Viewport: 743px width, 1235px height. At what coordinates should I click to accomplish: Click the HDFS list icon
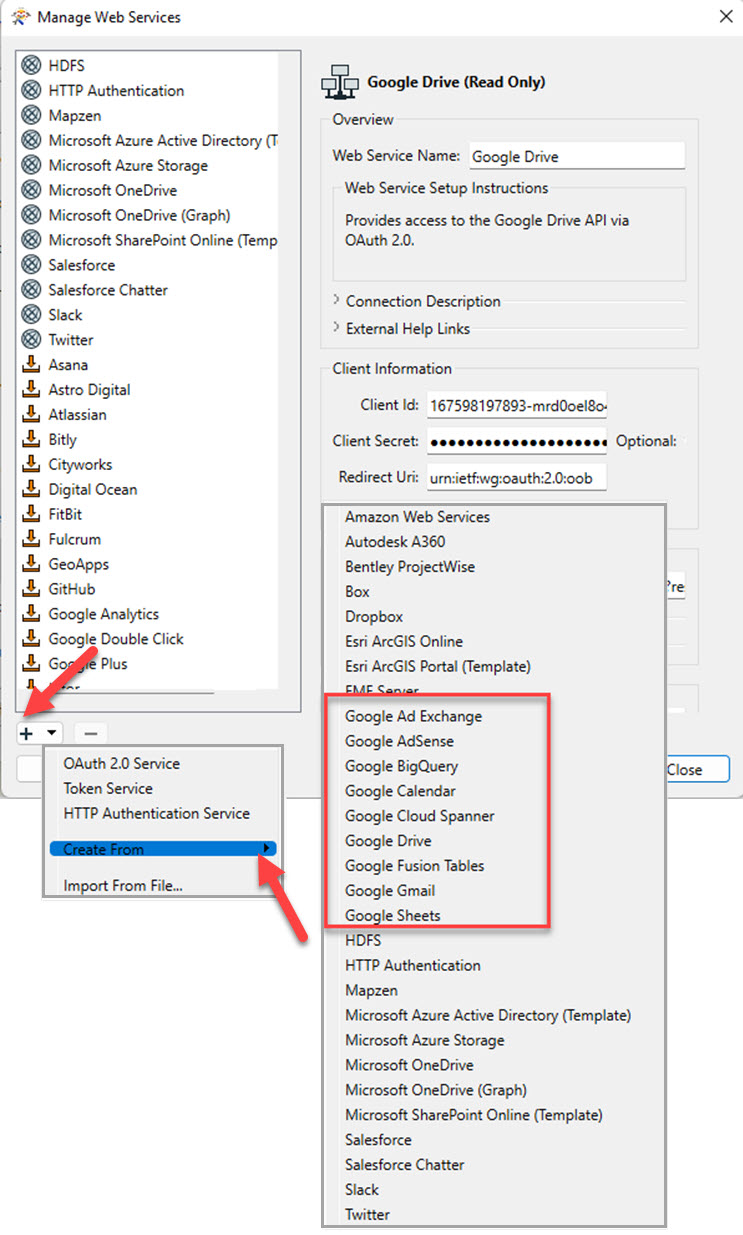point(31,65)
